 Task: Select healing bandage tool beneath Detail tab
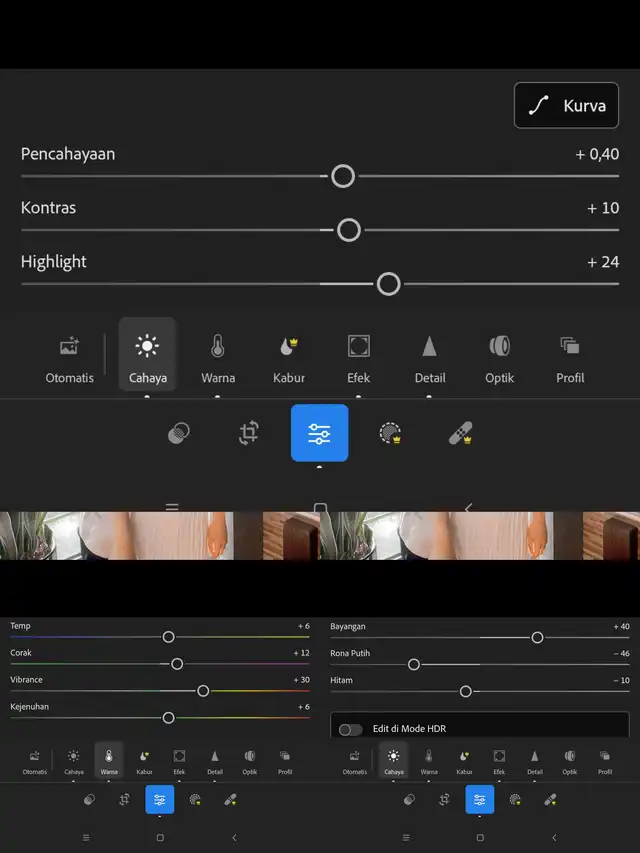tap(460, 433)
